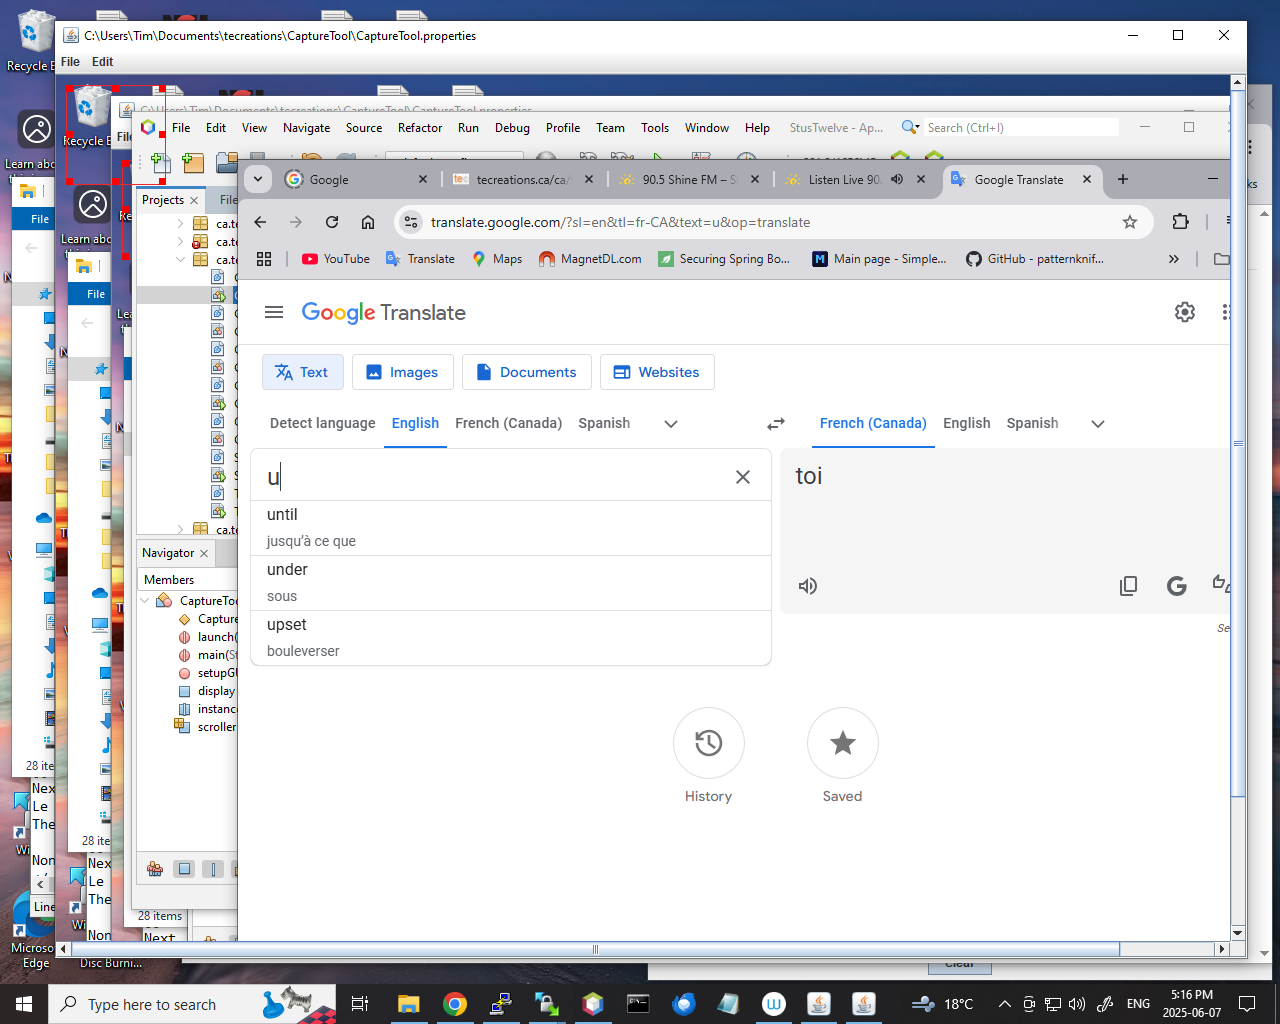Viewport: 1280px width, 1024px height.
Task: Select Spanish as target language
Action: tap(1033, 424)
